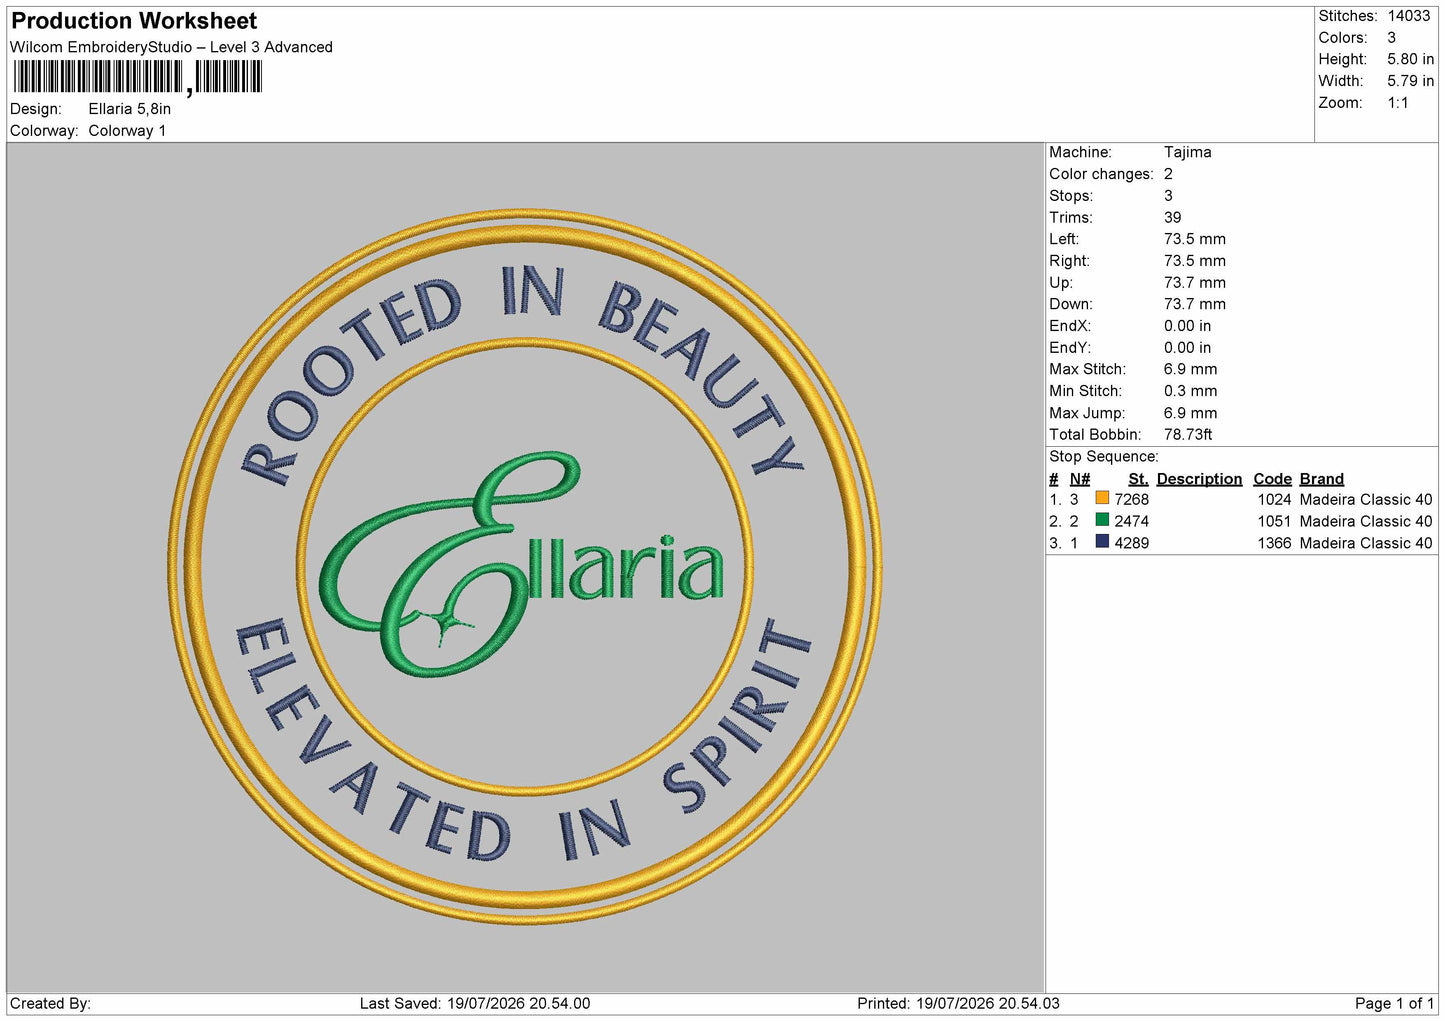The width and height of the screenshot is (1445, 1021).
Task: Click the orange thread color swatch 7268
Action: point(1102,498)
